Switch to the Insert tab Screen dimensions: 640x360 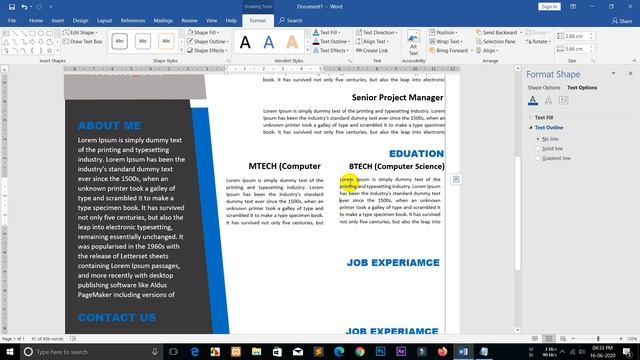[58, 20]
